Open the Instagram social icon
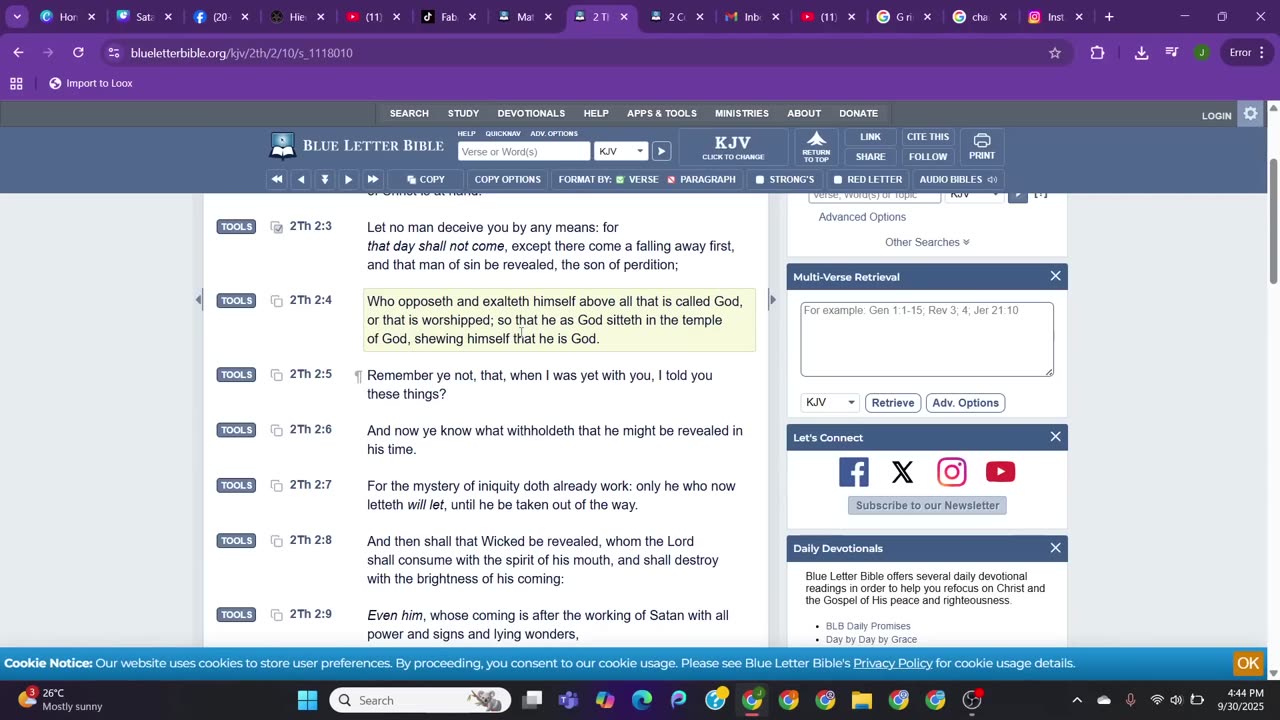 (951, 472)
